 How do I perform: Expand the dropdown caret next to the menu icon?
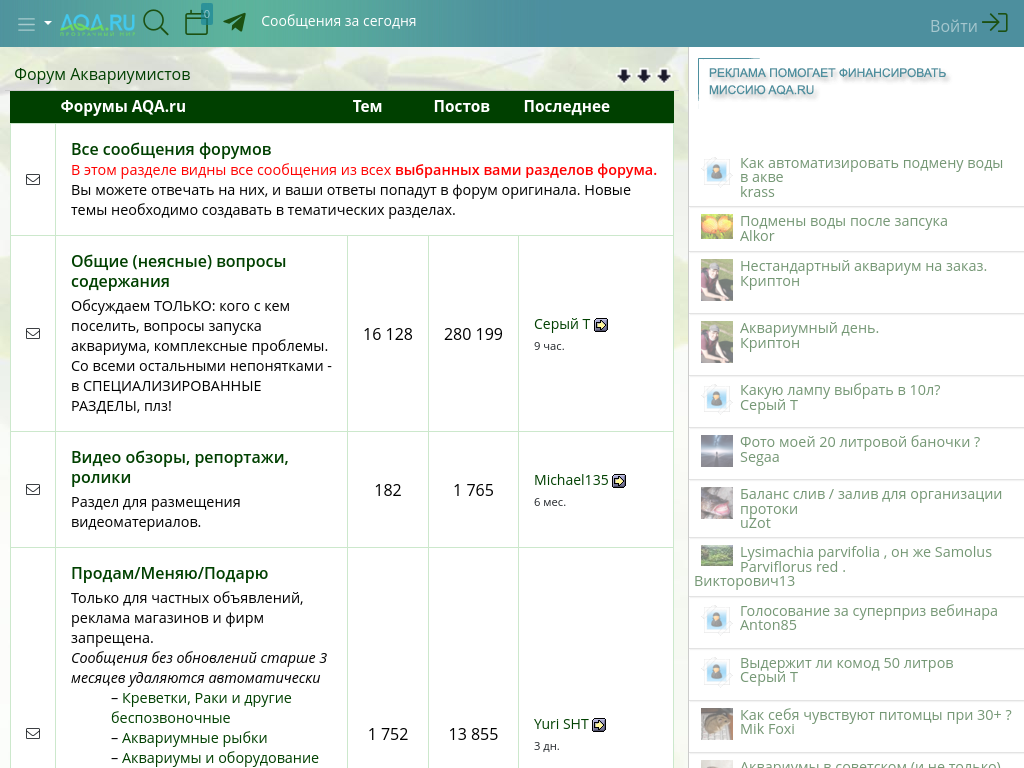point(48,24)
